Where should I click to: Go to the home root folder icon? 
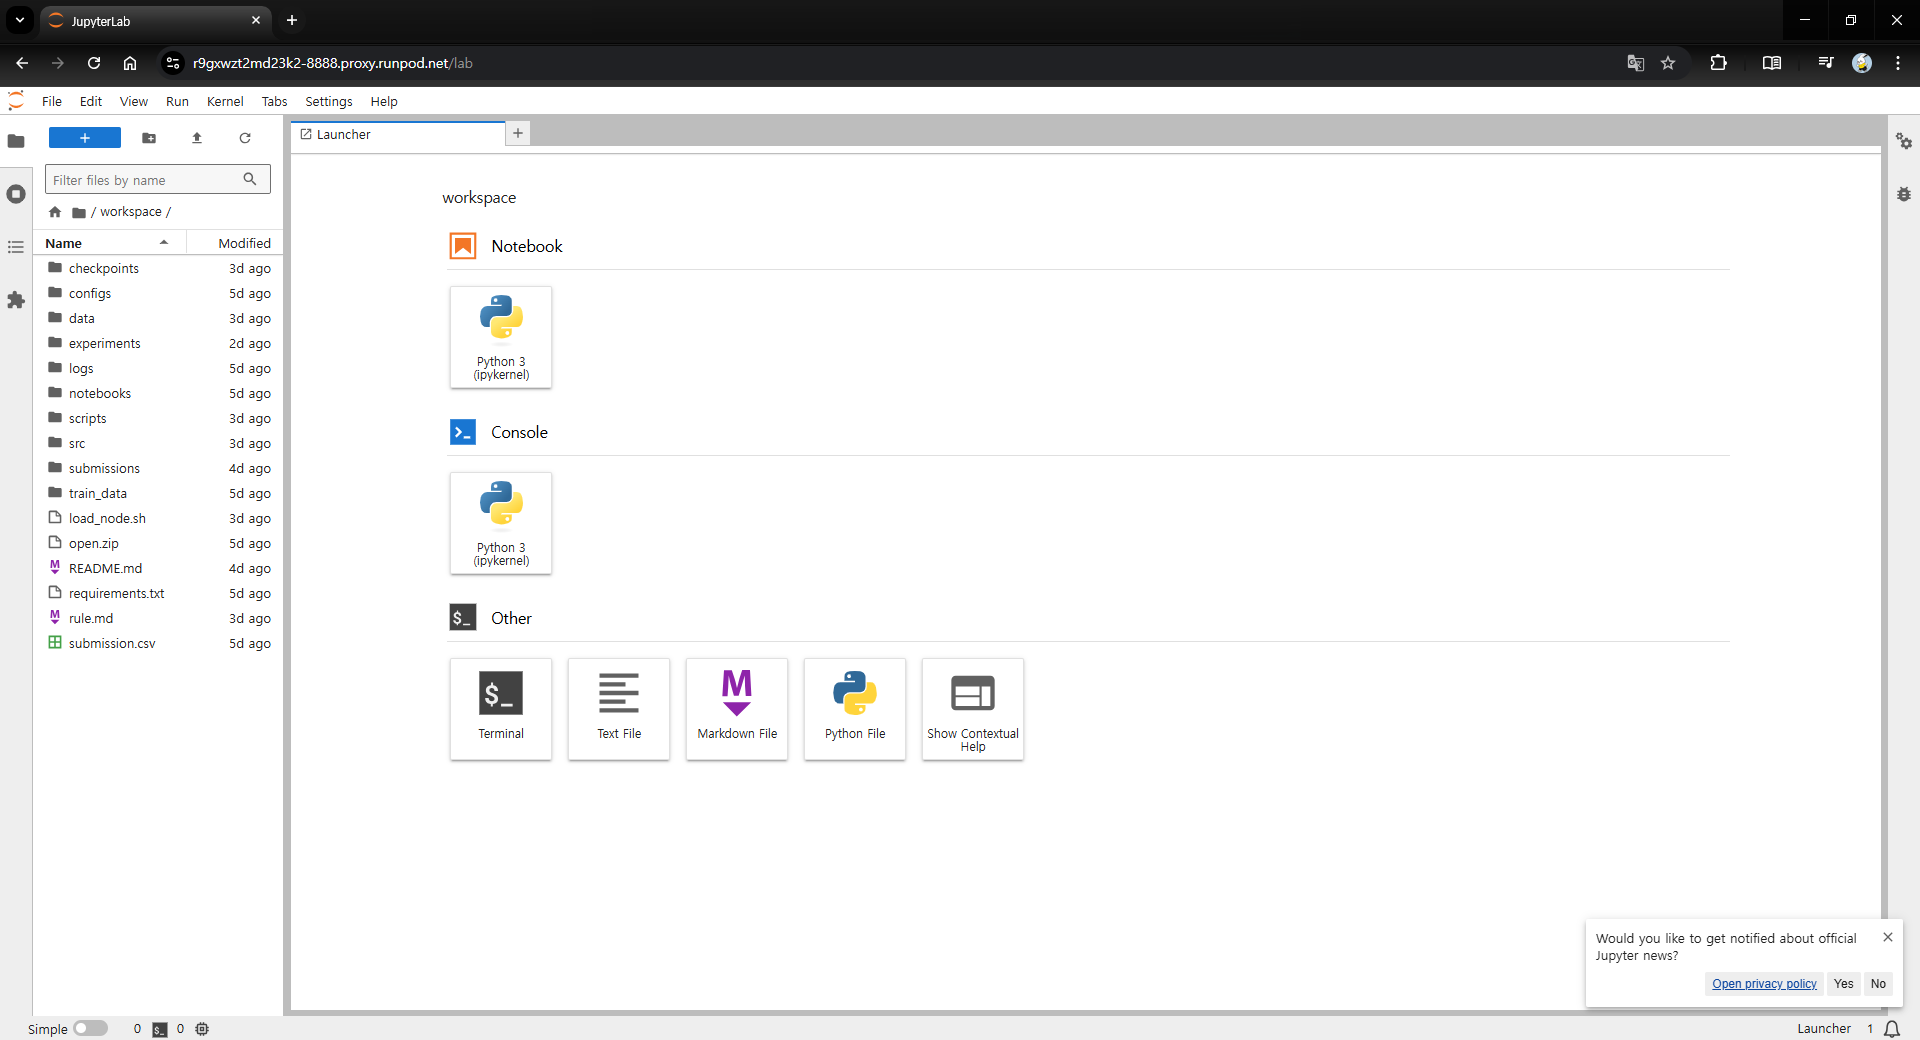tap(55, 212)
